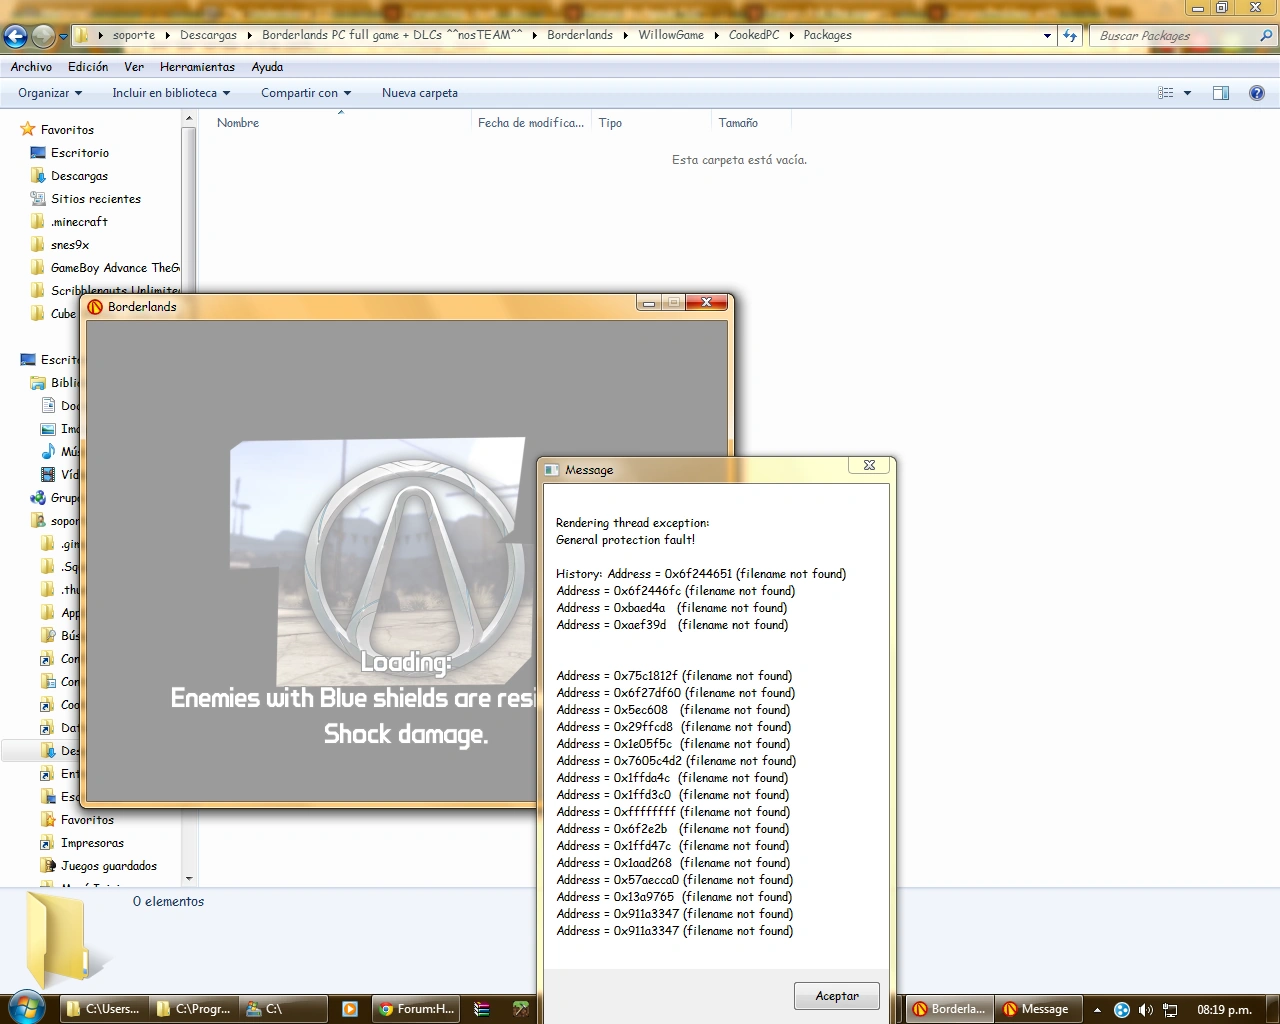Open the Herramientas menu
The height and width of the screenshot is (1024, 1280).
tap(197, 67)
